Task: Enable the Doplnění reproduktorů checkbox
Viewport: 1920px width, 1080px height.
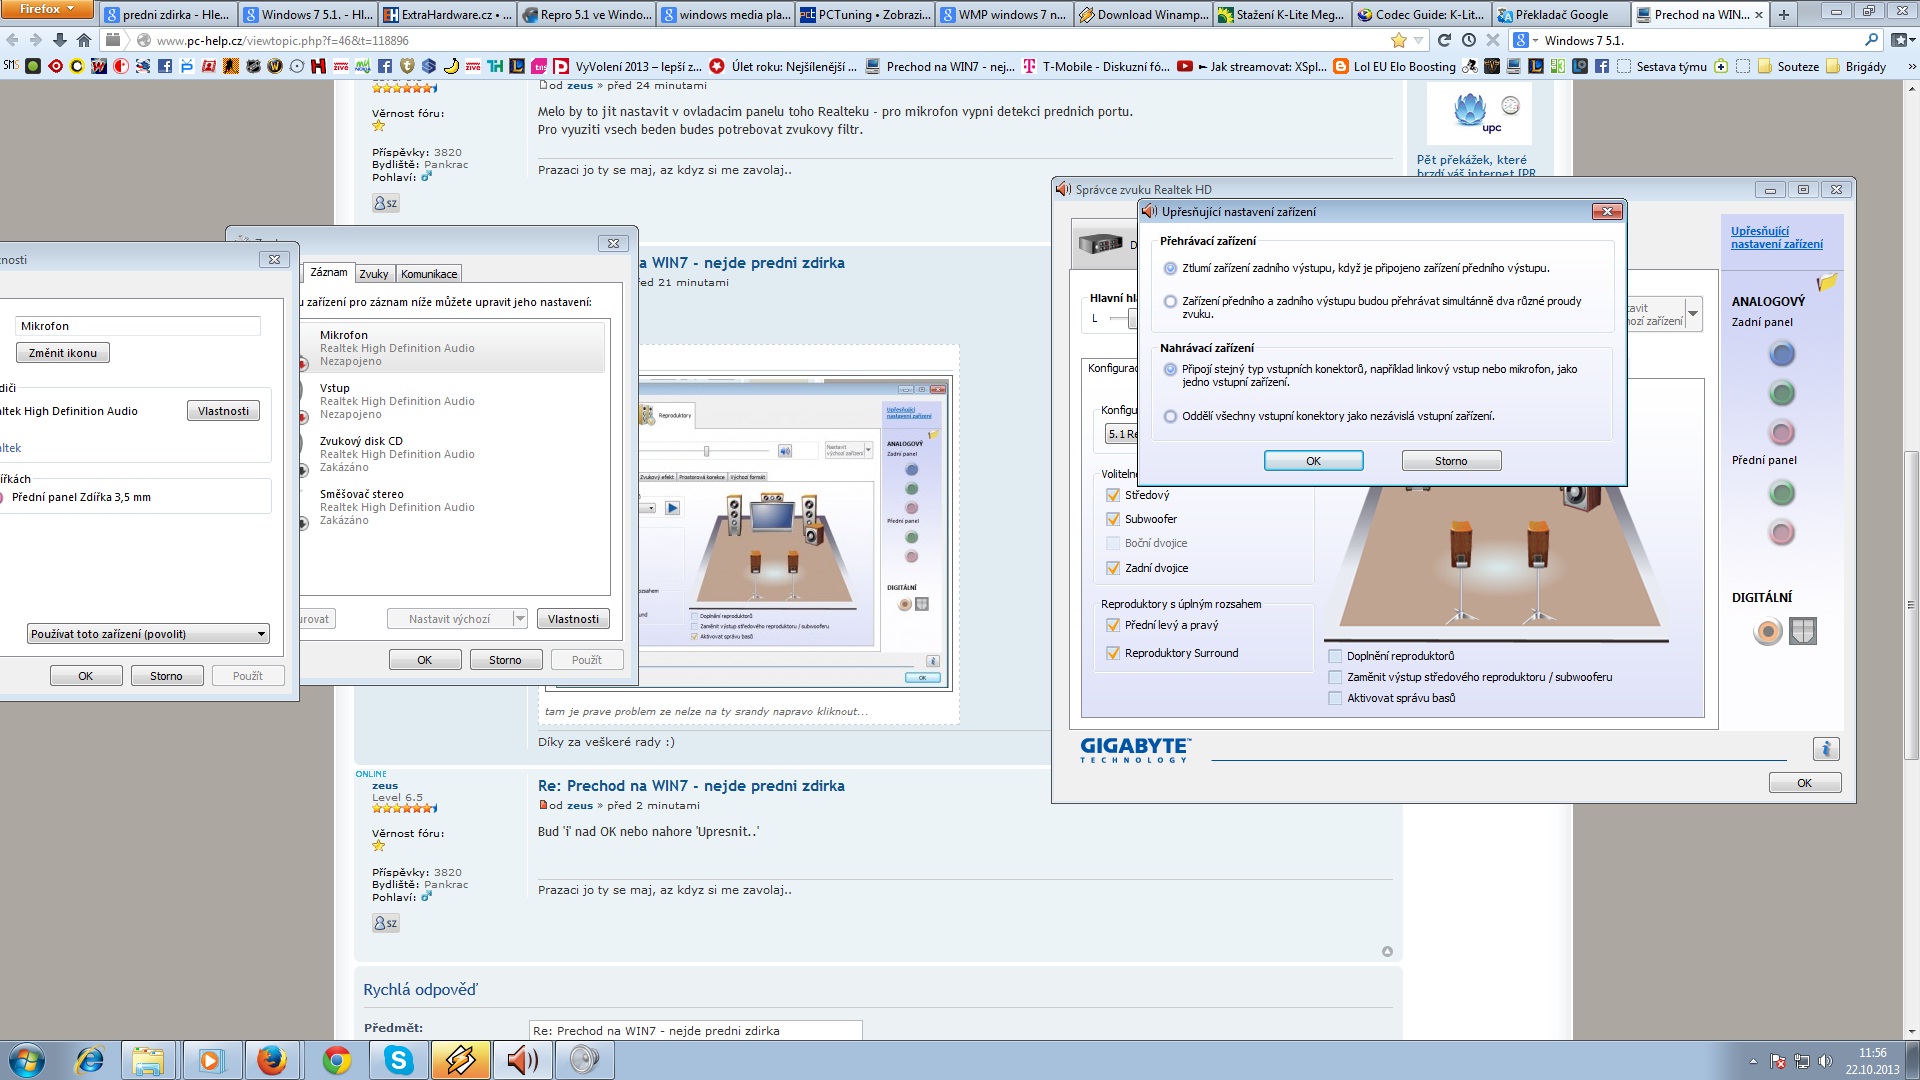Action: [1335, 656]
